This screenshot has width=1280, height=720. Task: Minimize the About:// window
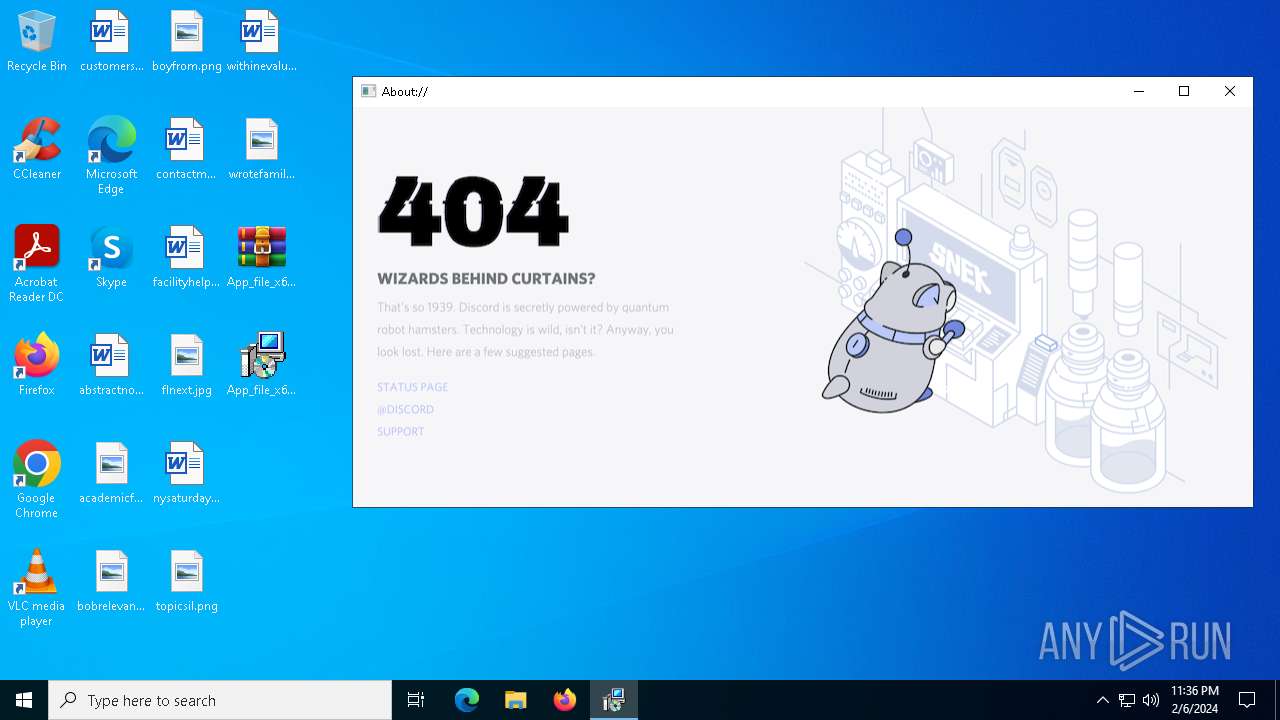click(x=1138, y=91)
